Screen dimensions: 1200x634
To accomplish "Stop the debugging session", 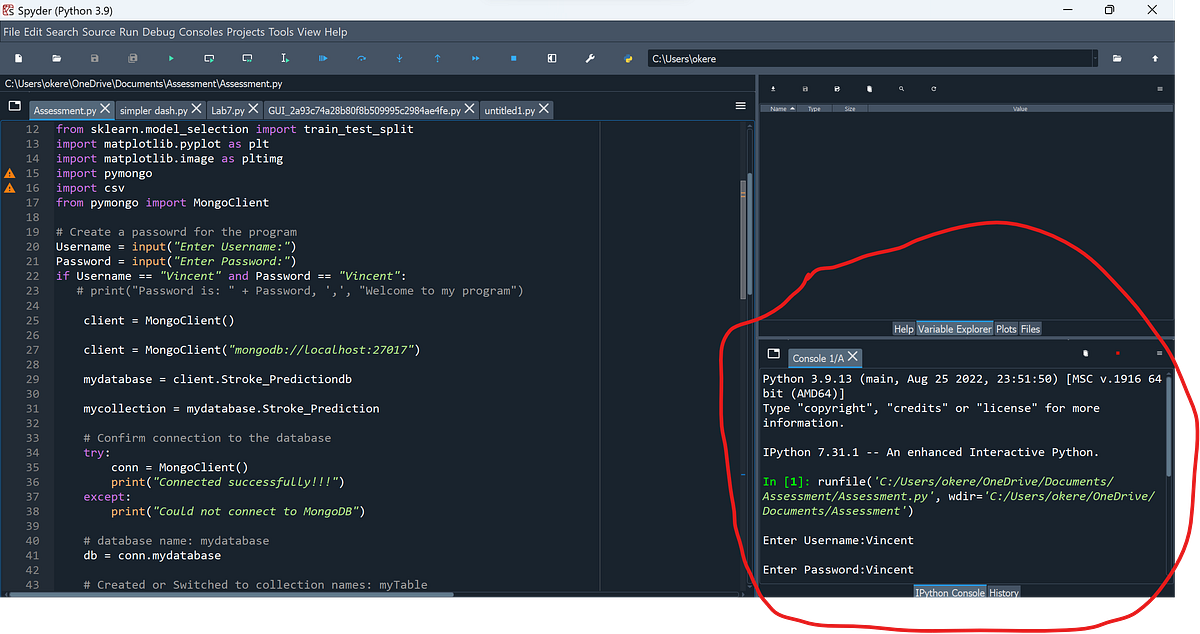I will tap(511, 58).
